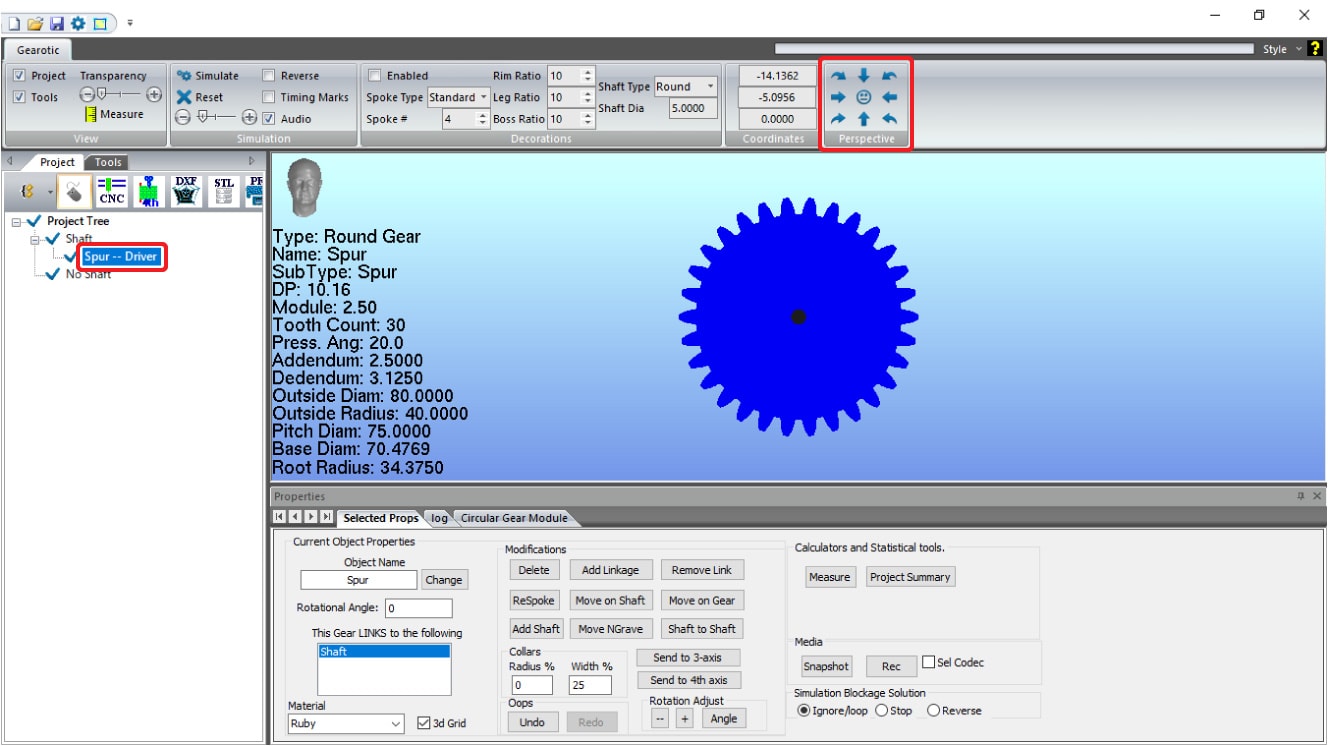Open the Spoke Type dropdown

coord(484,97)
